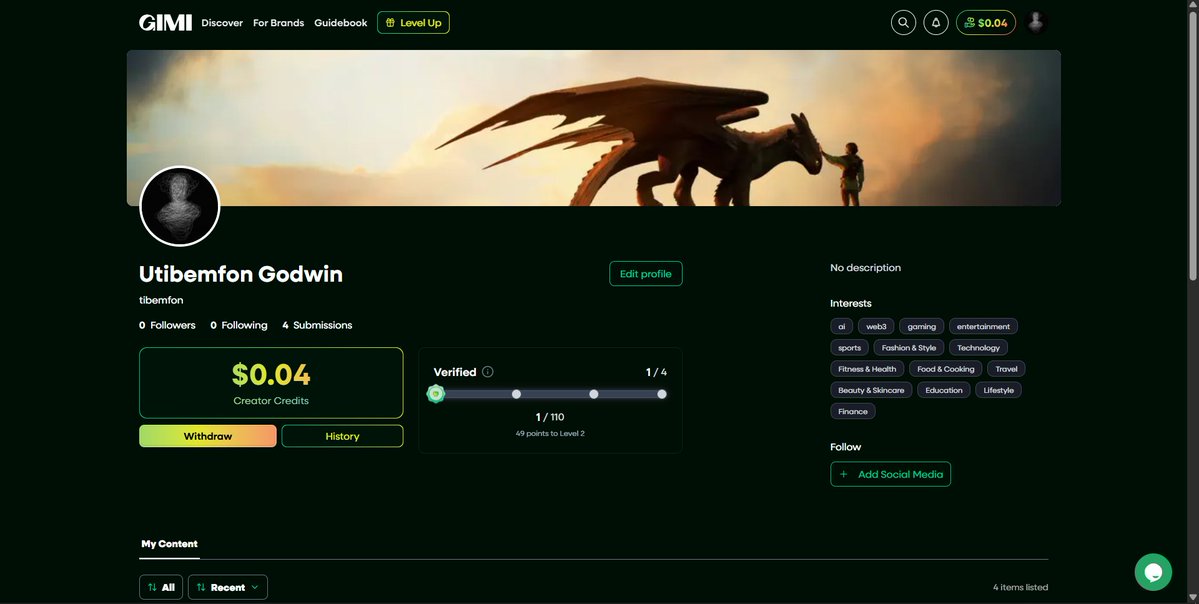Click the Beauty & Skincare tag
The height and width of the screenshot is (604, 1199).
[871, 390]
